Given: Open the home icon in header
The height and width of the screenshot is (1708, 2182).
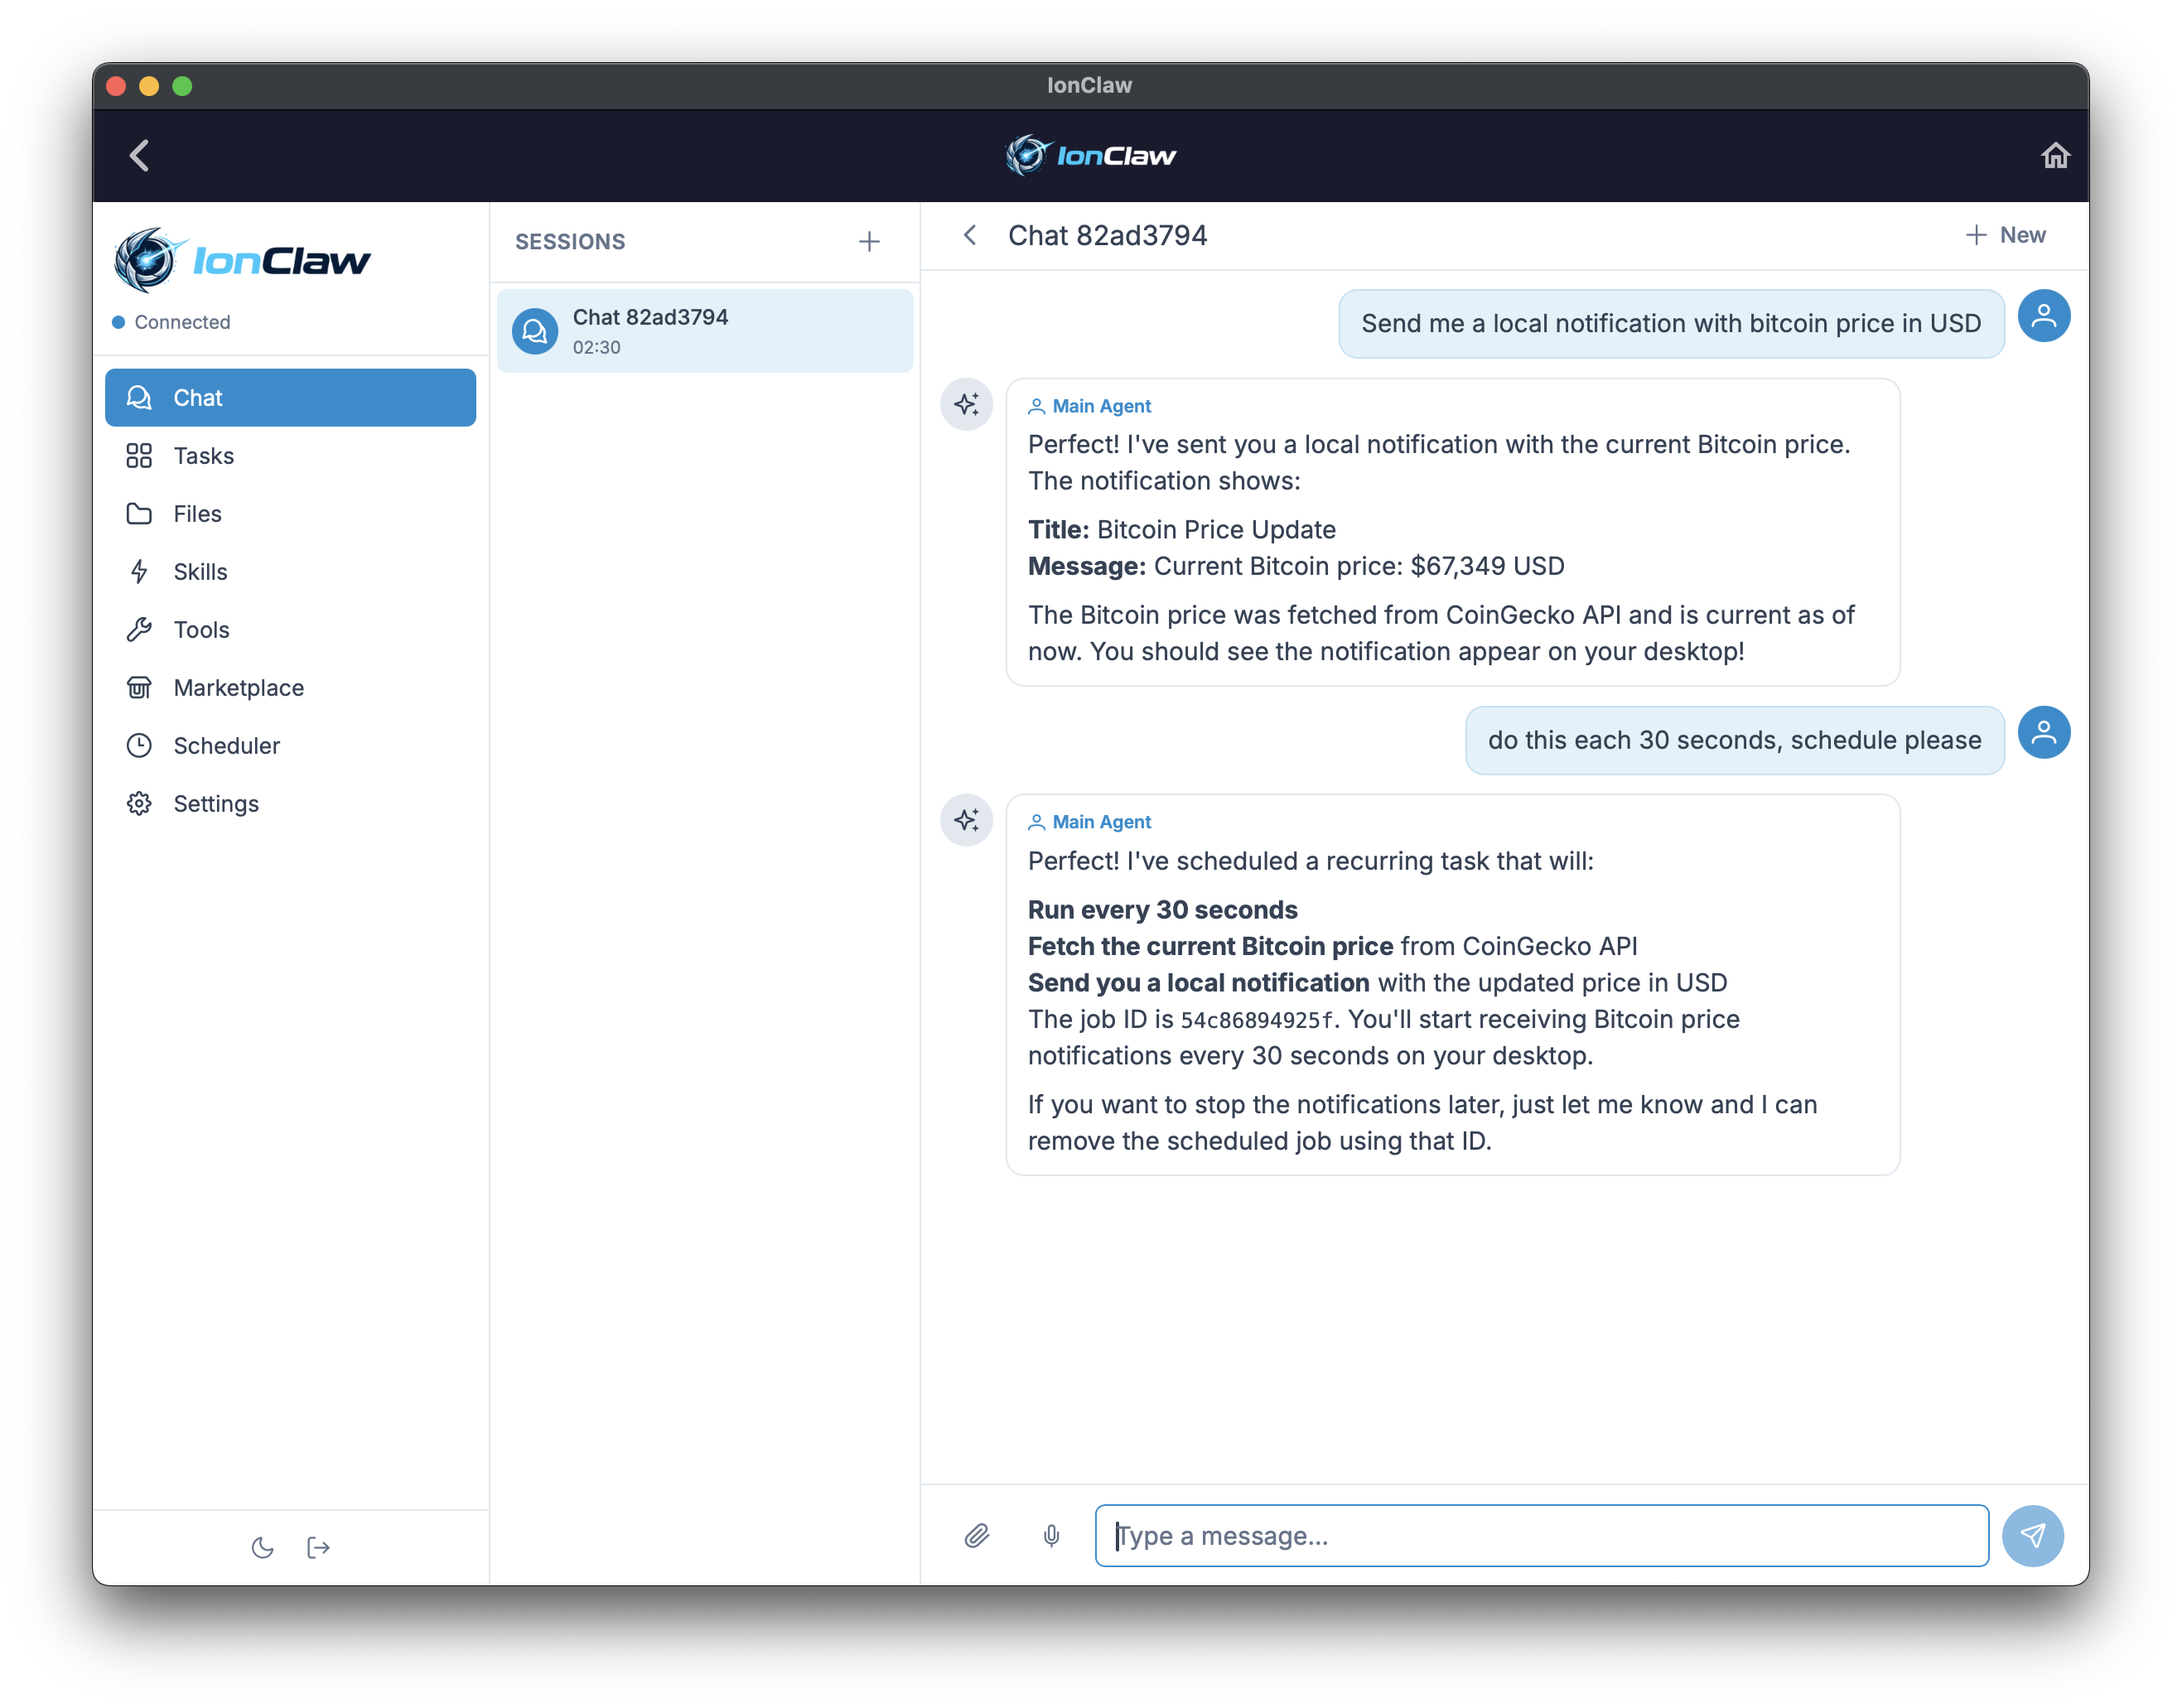Looking at the screenshot, I should pos(2055,155).
